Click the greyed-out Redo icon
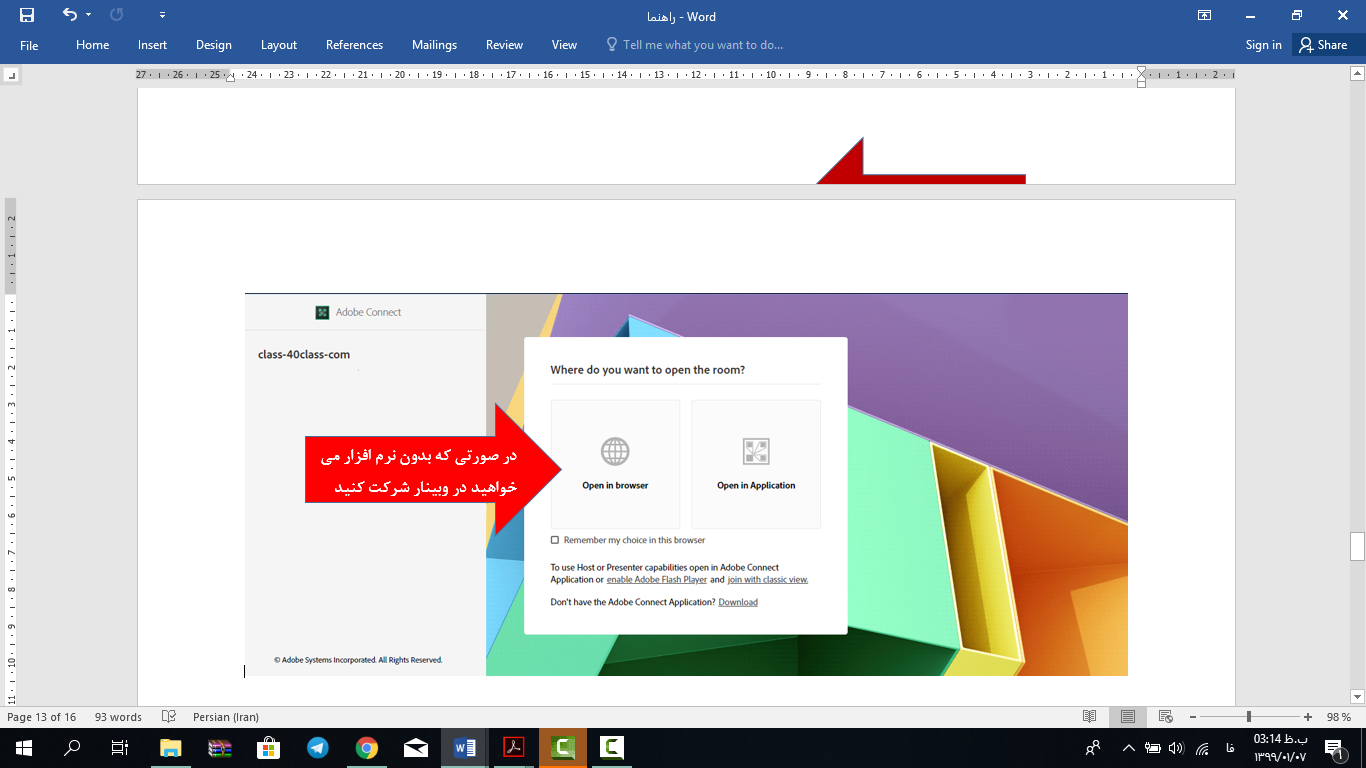This screenshot has height=768, width=1366. [116, 15]
